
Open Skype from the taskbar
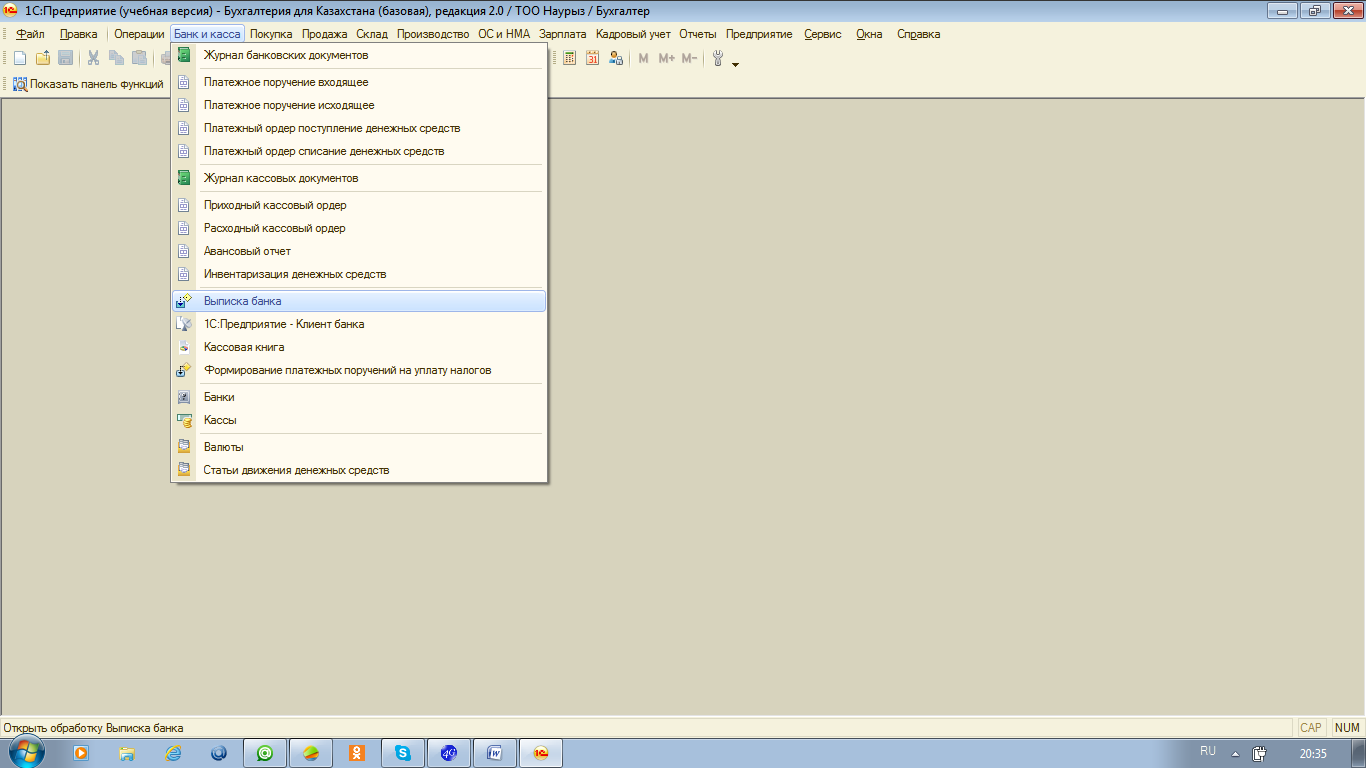point(403,752)
